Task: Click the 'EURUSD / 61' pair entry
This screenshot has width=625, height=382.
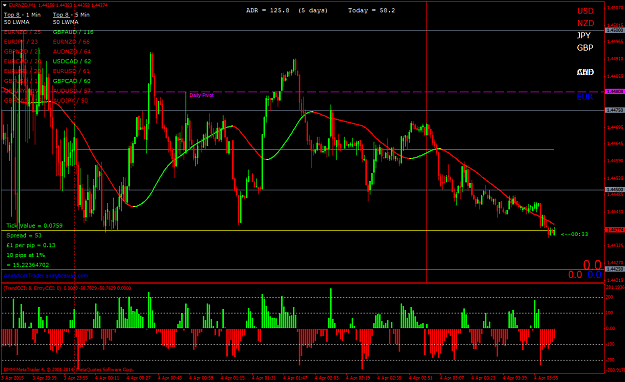Action: coord(71,71)
